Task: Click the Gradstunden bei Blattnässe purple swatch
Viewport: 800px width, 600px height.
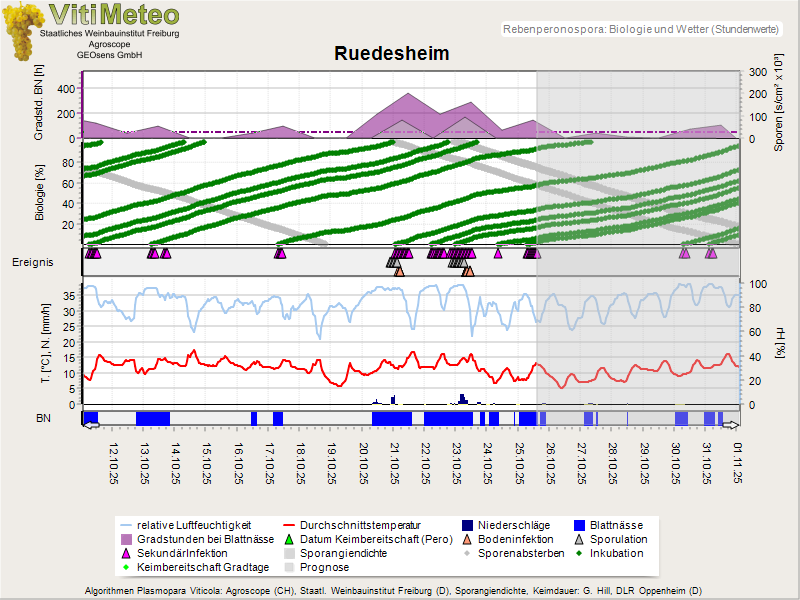Action: pyautogui.click(x=125, y=538)
